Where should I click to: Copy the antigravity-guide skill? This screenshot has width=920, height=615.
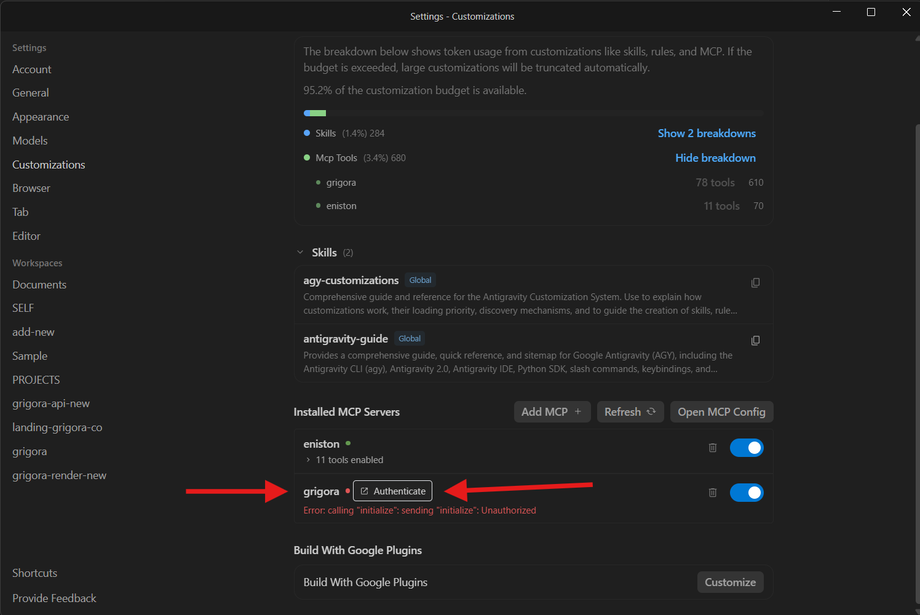(x=755, y=341)
